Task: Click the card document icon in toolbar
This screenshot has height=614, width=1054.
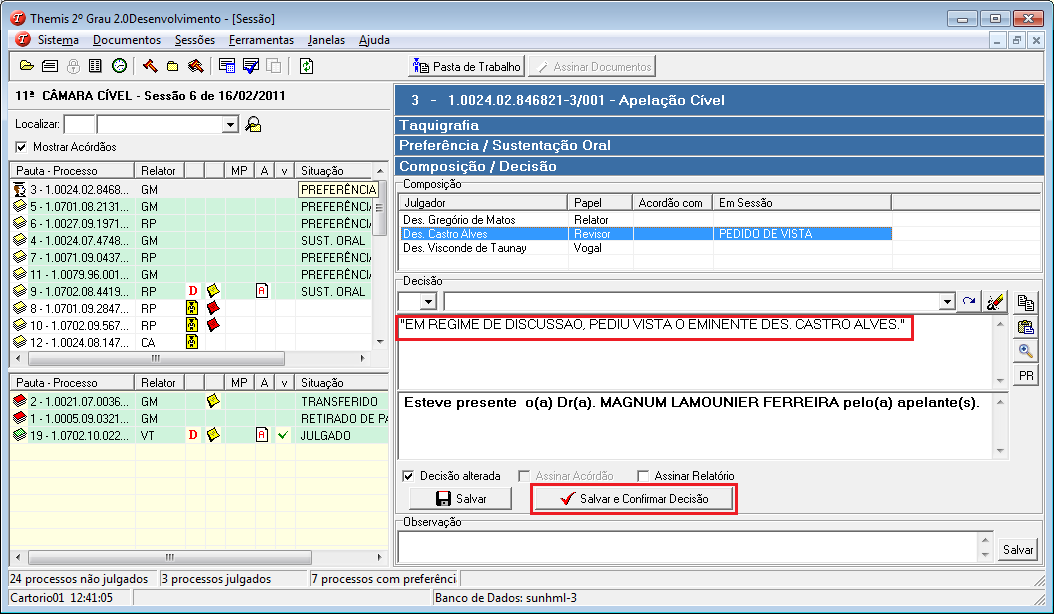Action: (x=50, y=66)
